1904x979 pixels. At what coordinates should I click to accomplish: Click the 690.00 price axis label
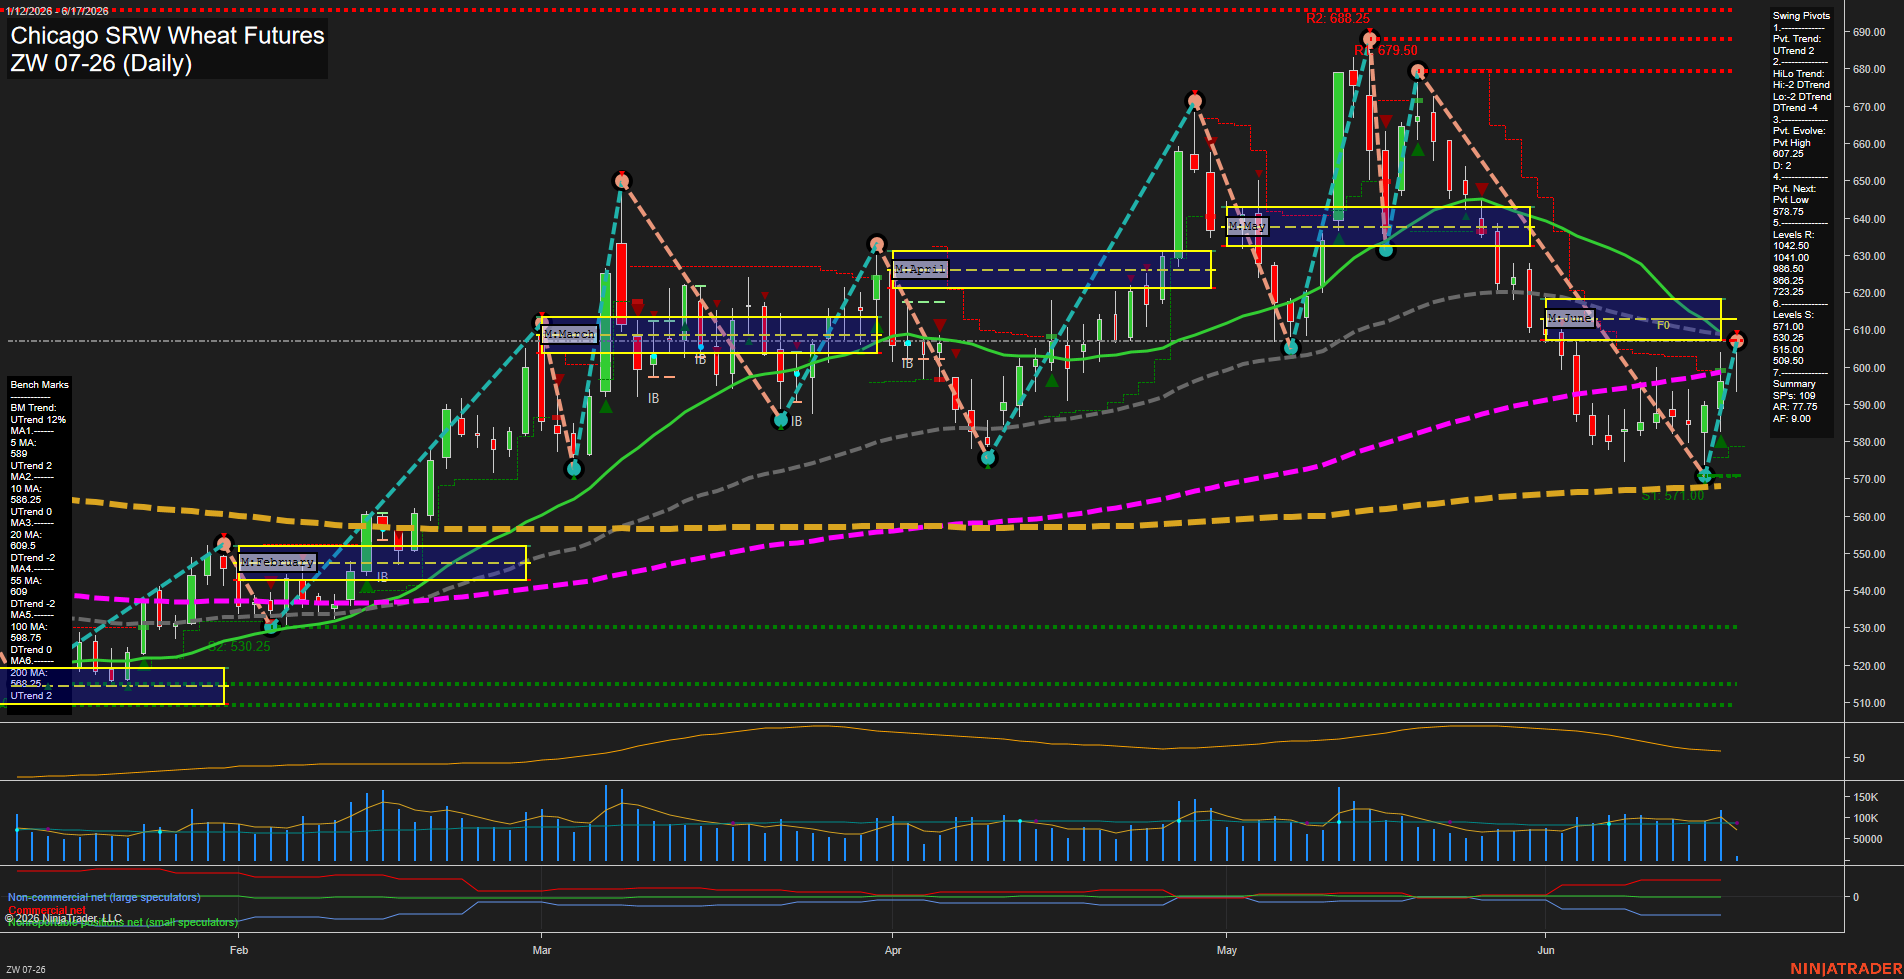(1869, 33)
